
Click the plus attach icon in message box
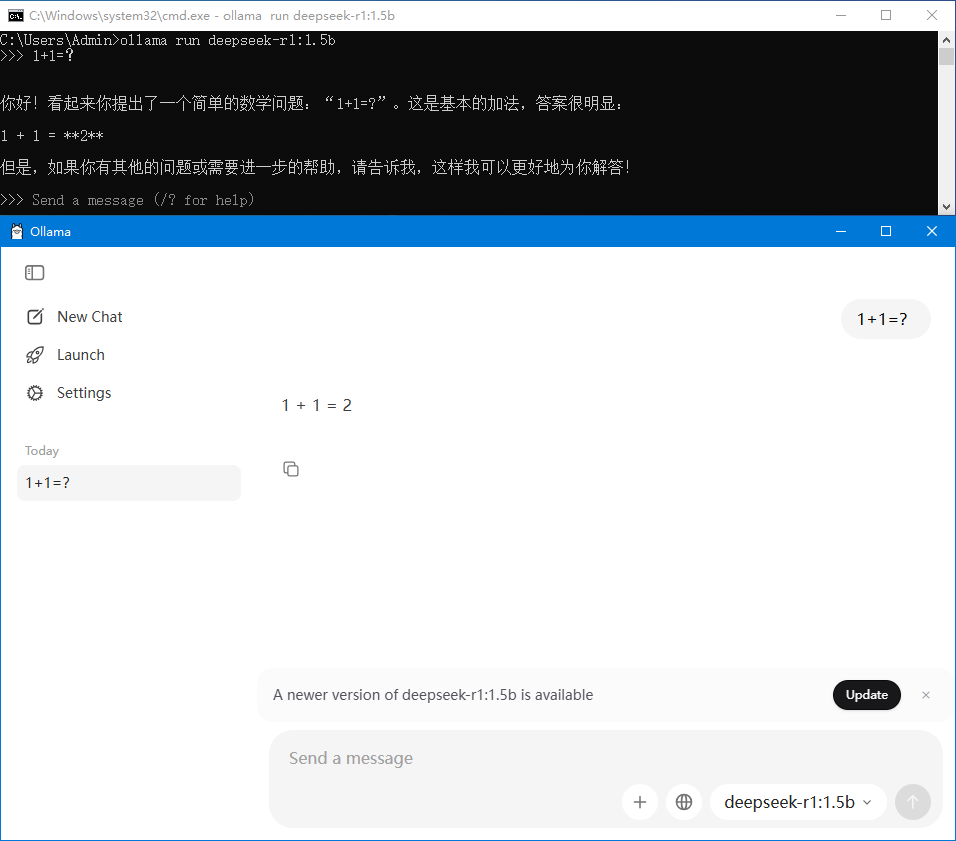(640, 802)
